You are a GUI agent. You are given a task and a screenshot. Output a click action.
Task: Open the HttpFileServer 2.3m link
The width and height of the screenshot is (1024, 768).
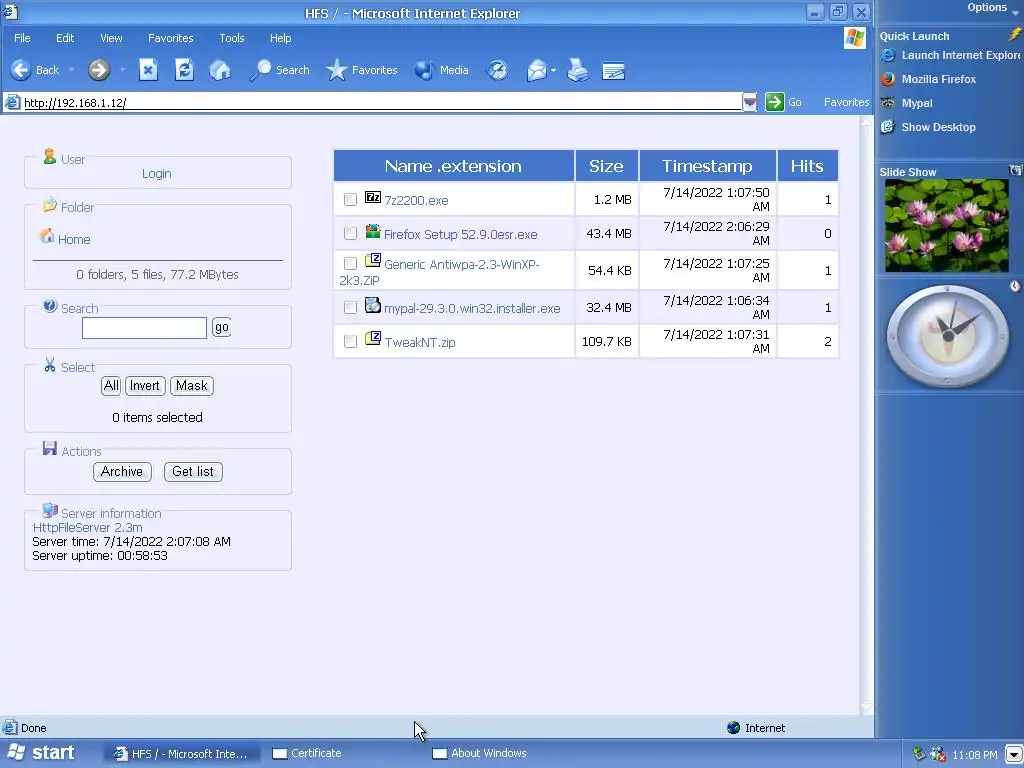click(x=88, y=527)
